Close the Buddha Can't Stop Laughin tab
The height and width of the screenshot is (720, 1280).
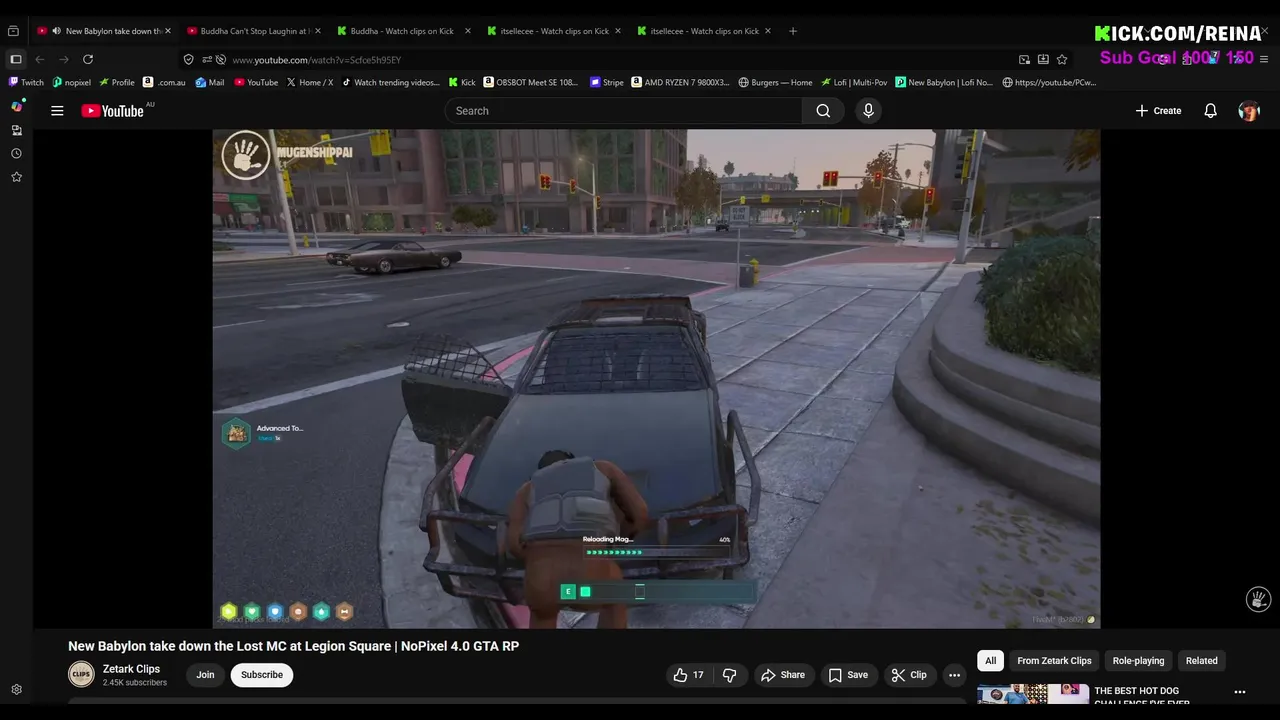coord(317,31)
